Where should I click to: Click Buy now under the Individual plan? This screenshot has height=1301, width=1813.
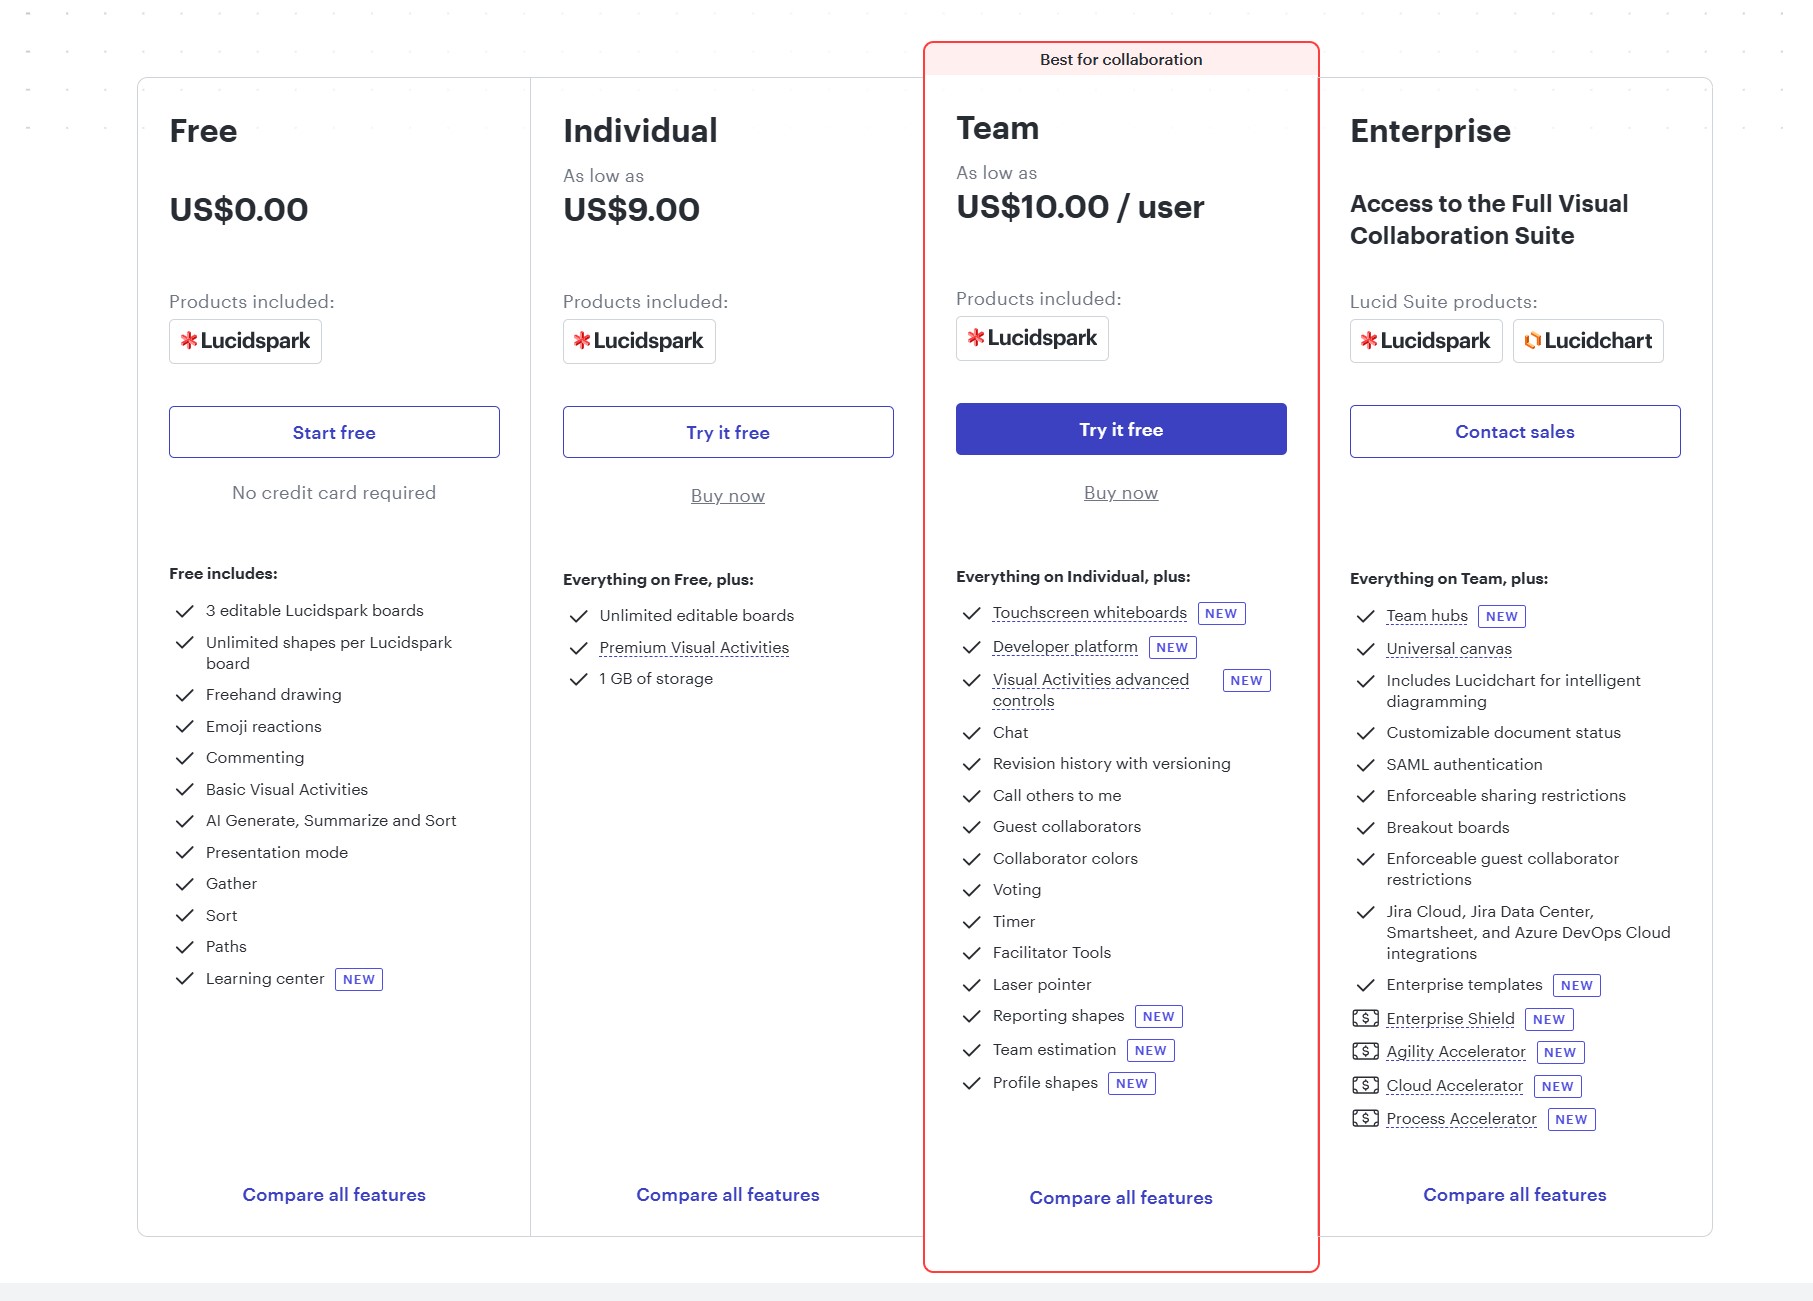(727, 496)
